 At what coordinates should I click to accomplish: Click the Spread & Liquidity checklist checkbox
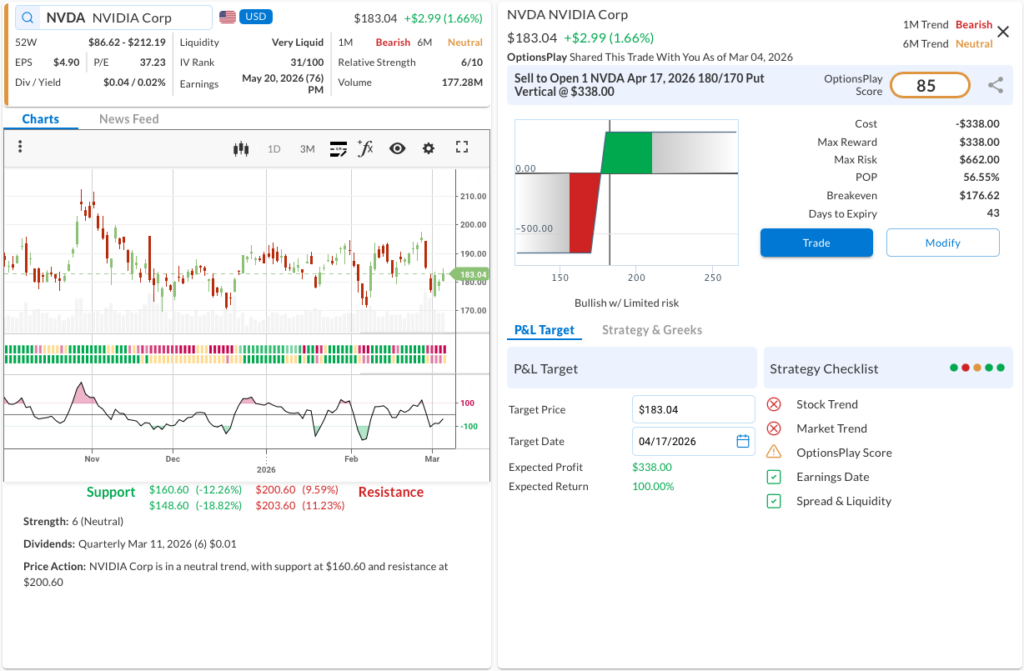coord(774,501)
